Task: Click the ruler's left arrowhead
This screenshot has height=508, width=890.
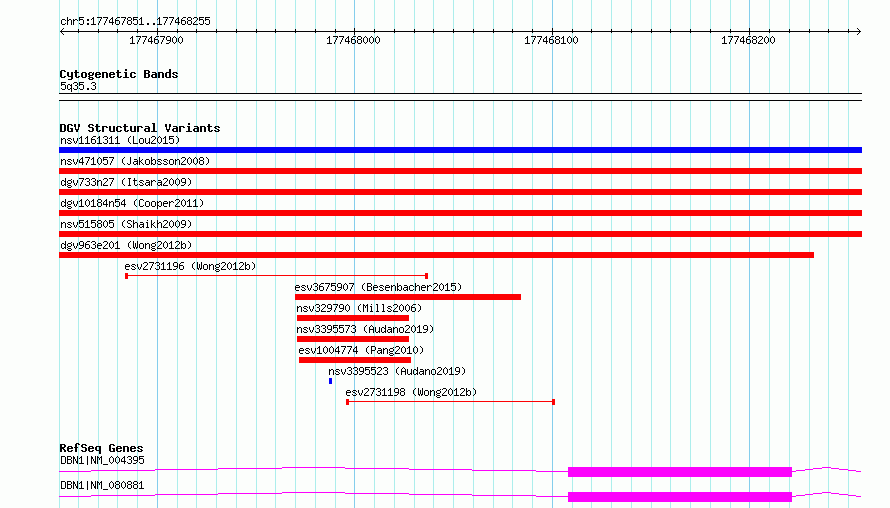Action: pyautogui.click(x=62, y=31)
